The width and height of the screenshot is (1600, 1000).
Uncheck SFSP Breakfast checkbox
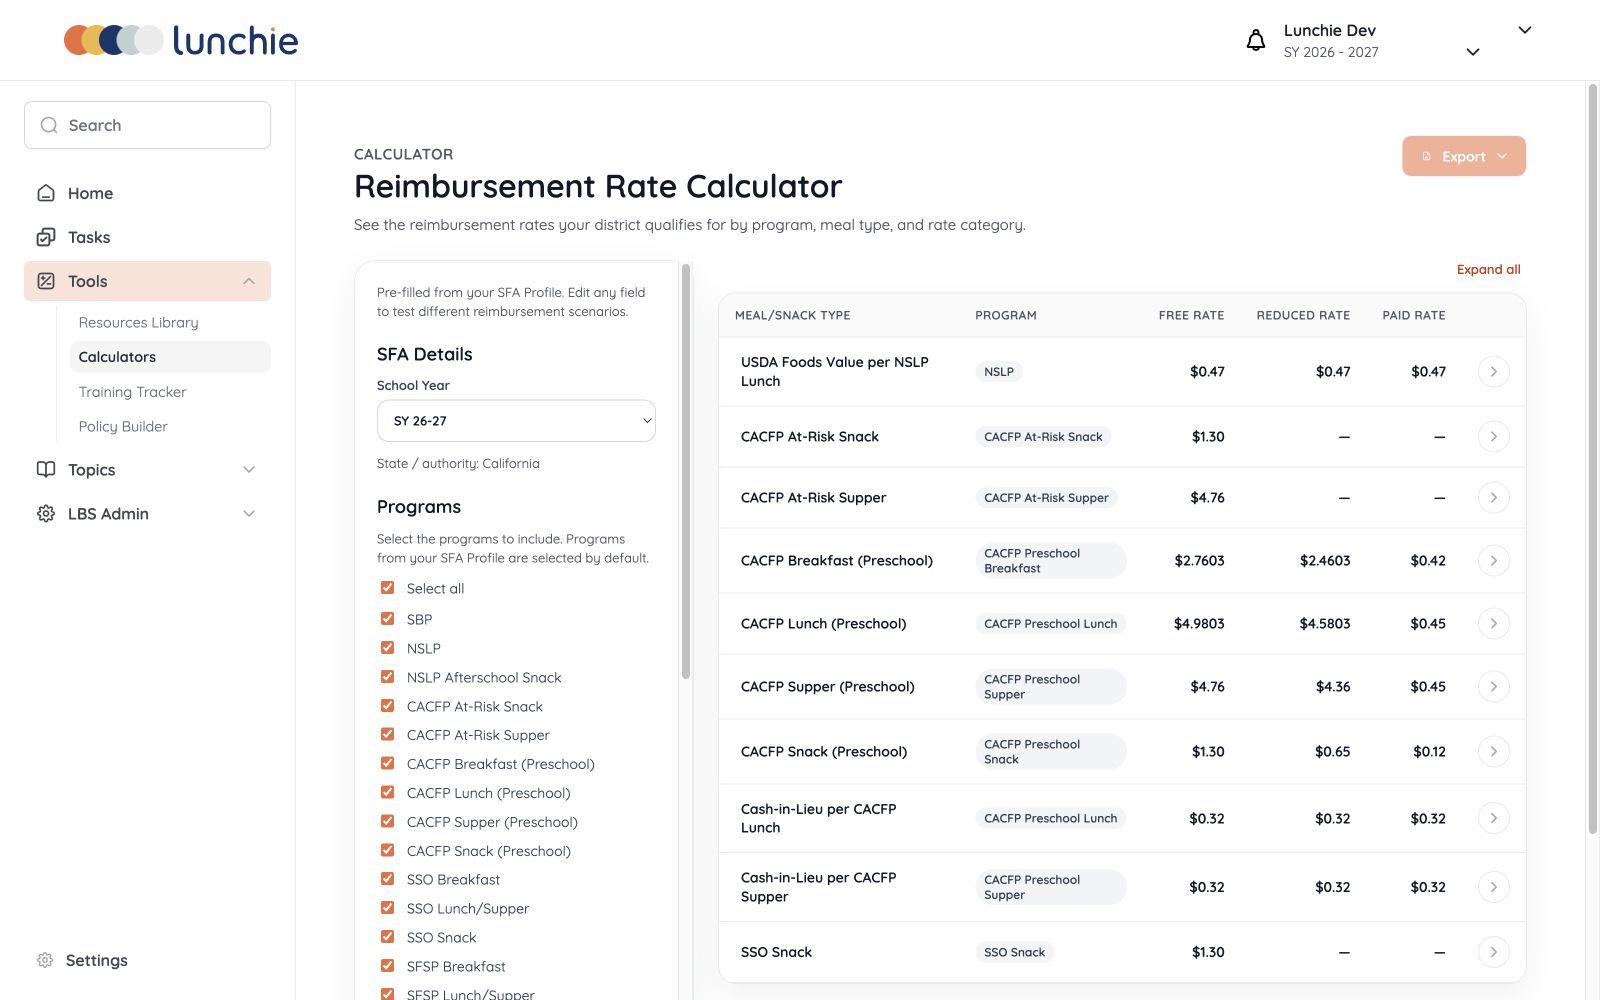(x=387, y=966)
